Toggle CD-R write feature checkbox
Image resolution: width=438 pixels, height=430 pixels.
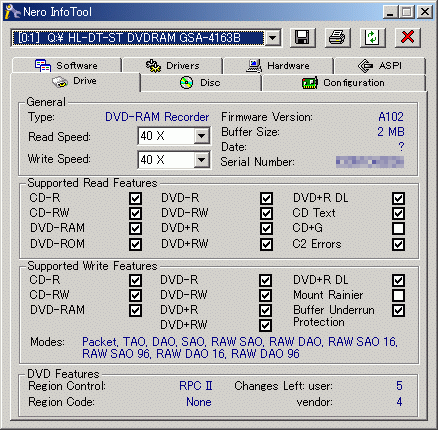point(135,280)
